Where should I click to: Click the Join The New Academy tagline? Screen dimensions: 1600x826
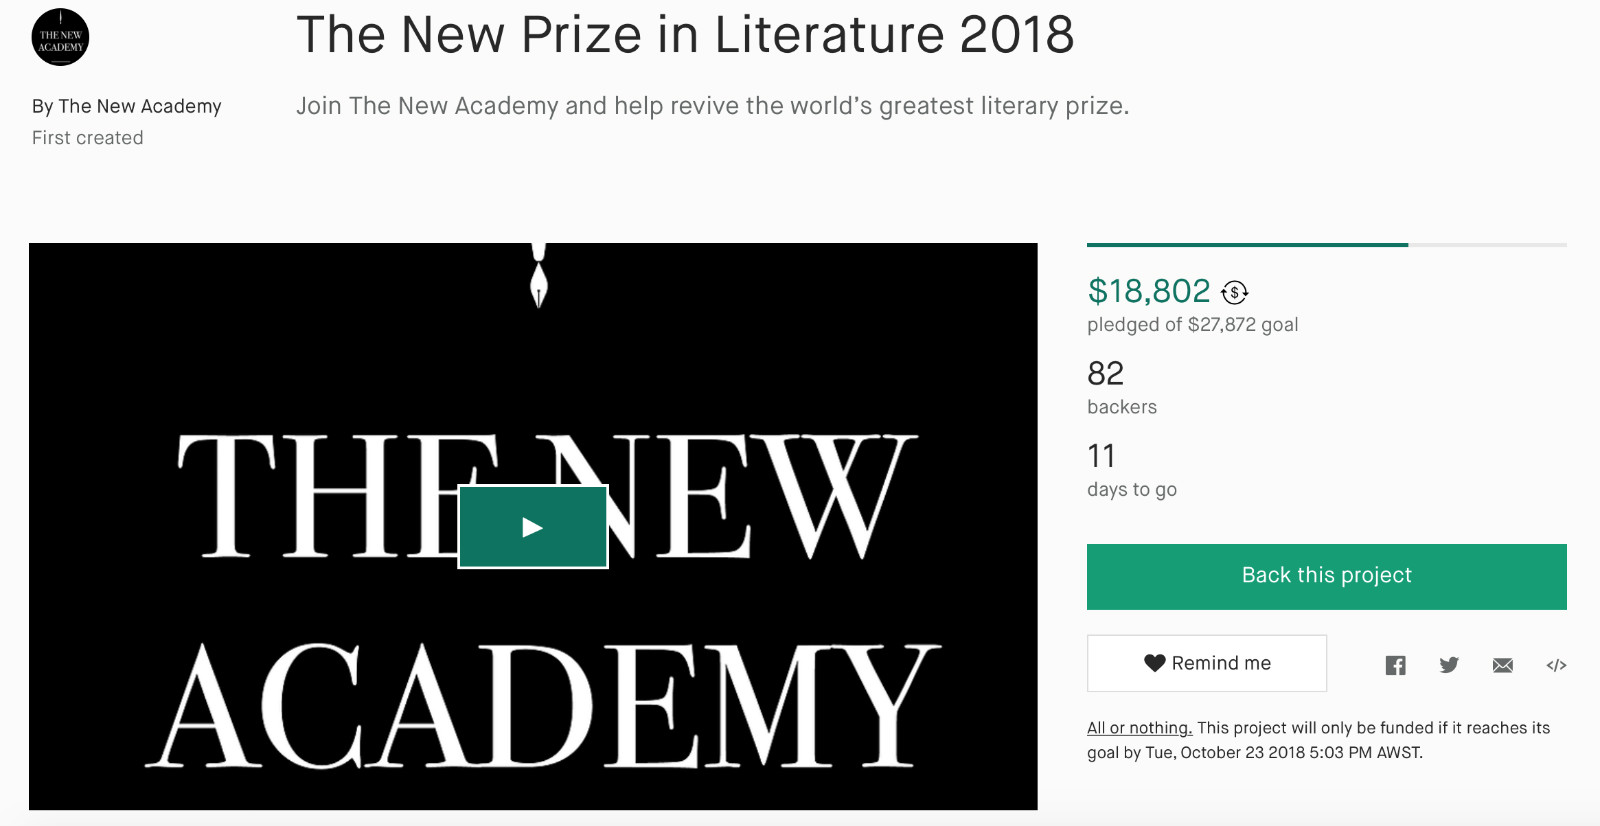point(712,106)
